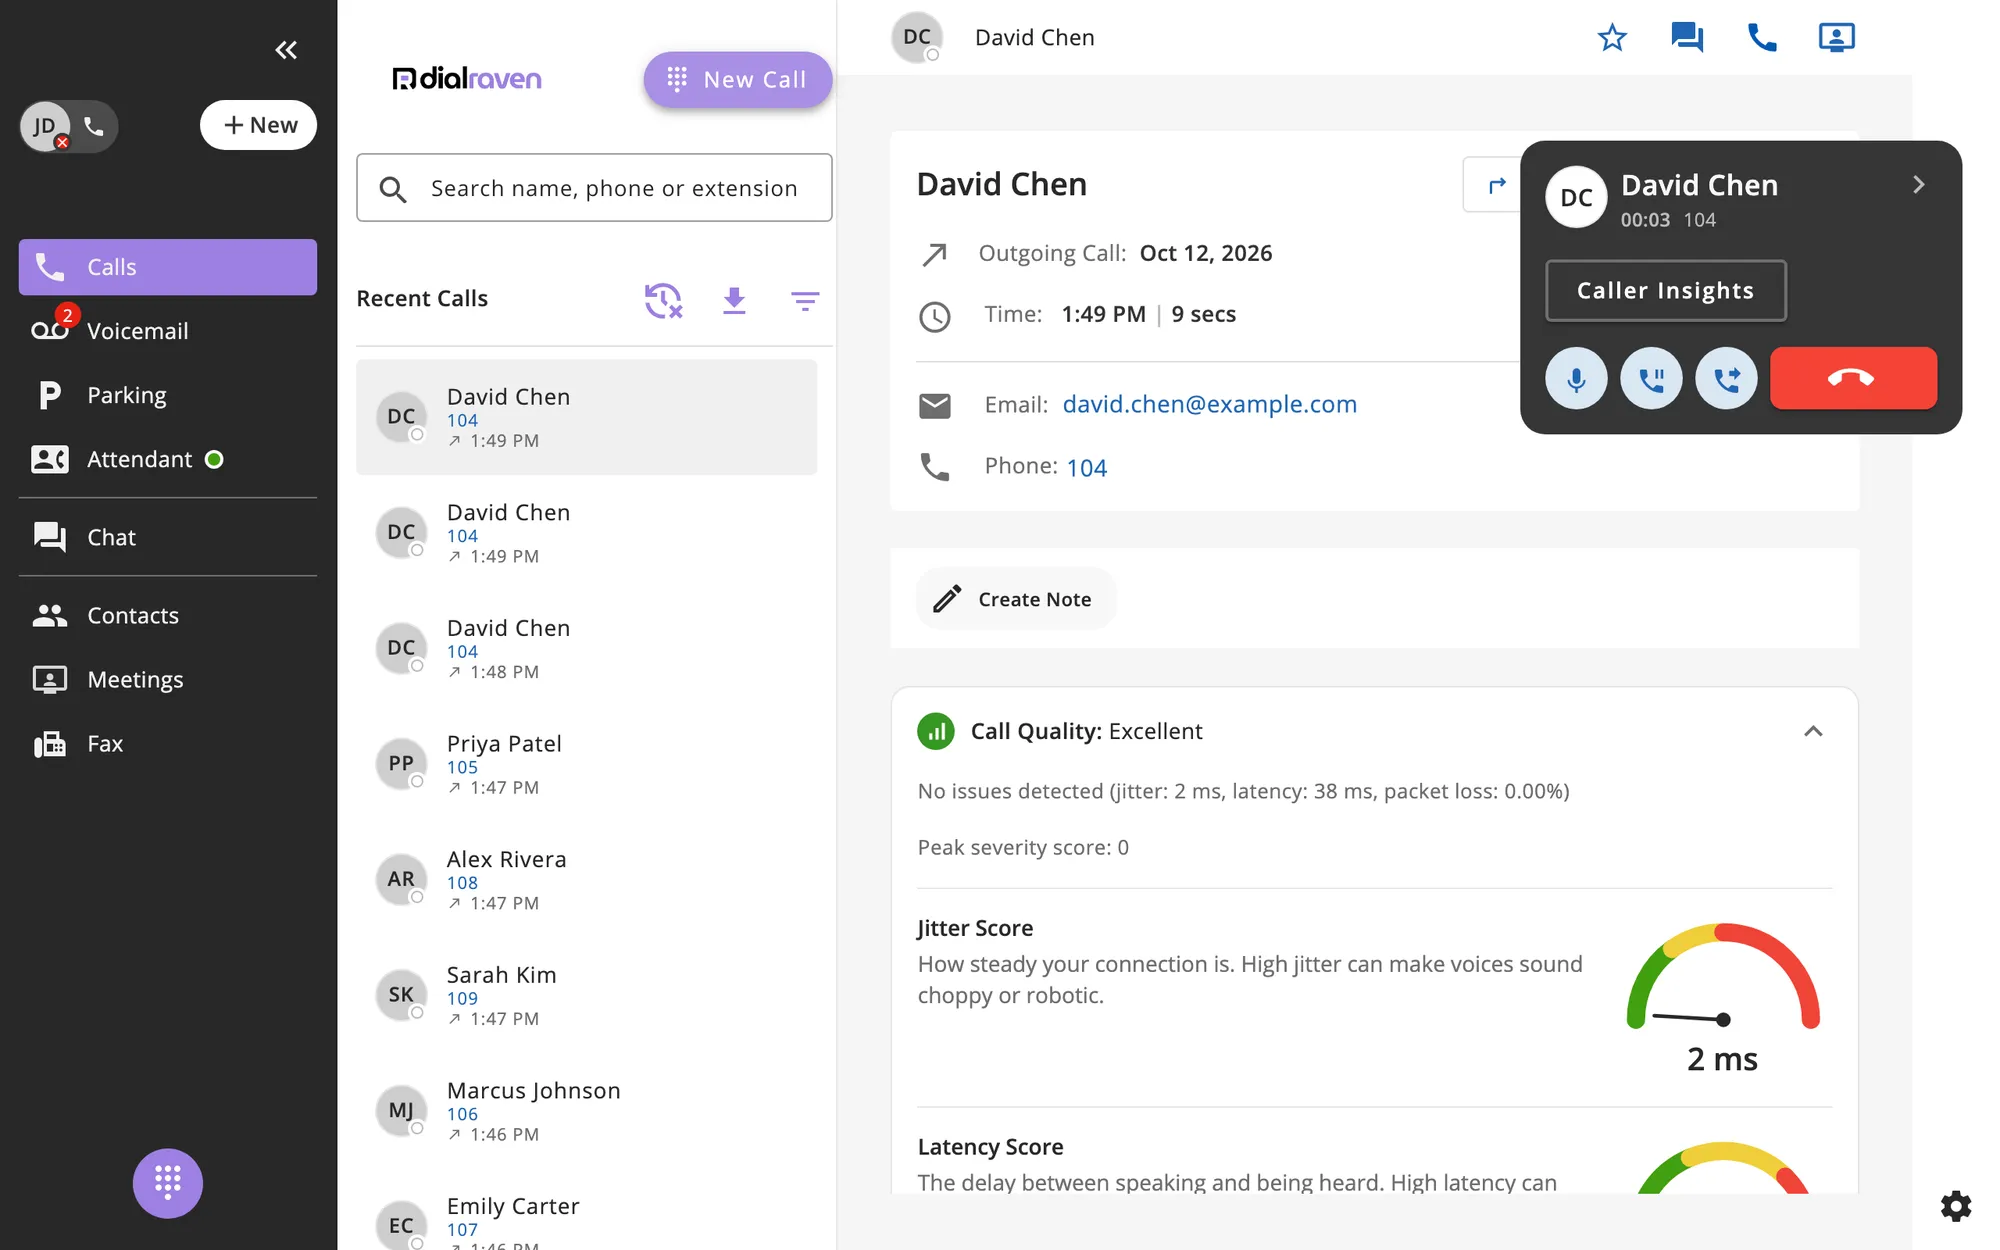Open Contacts from the sidebar
This screenshot has width=2000, height=1250.
168,615
